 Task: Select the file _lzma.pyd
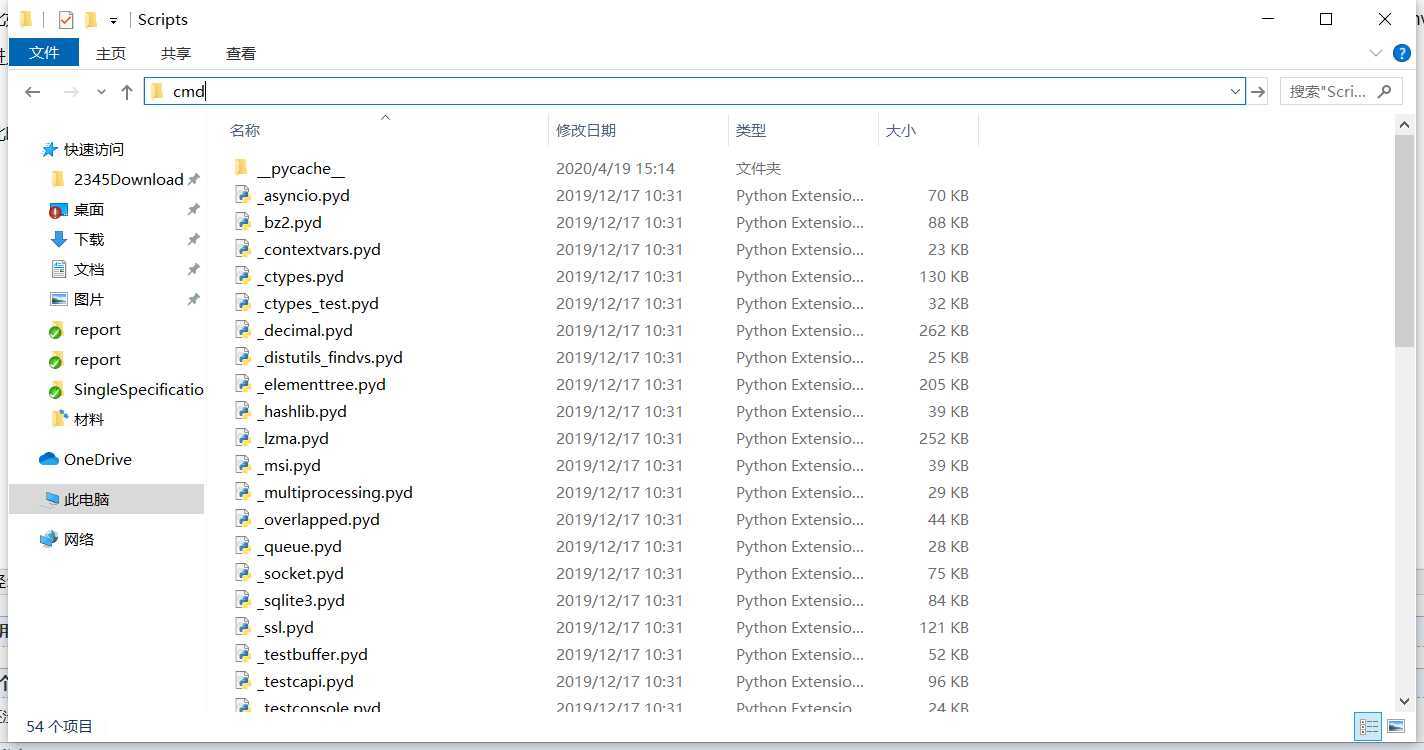pyautogui.click(x=292, y=438)
